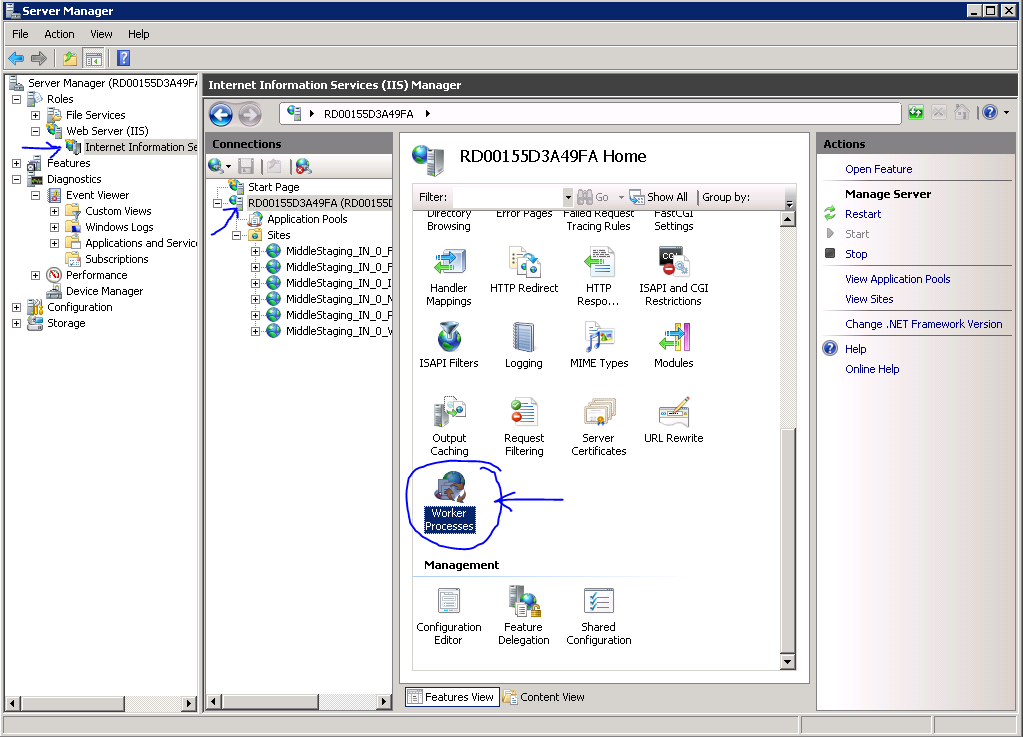This screenshot has height=737, width=1023.
Task: Select Device Manager in tree
Action: [104, 292]
